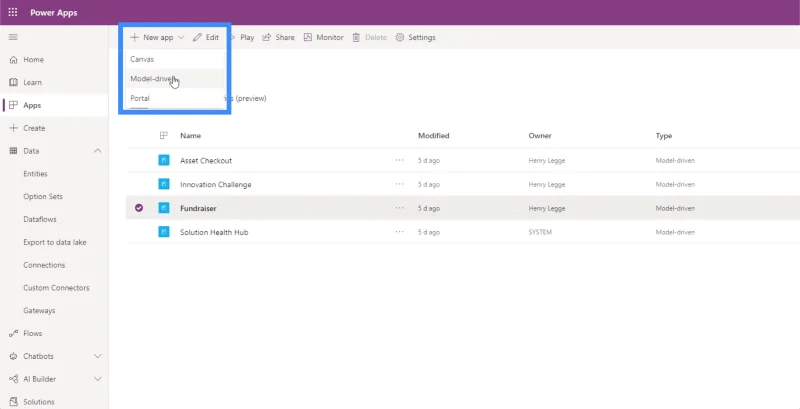Open the Solution Health Hub app

point(214,233)
